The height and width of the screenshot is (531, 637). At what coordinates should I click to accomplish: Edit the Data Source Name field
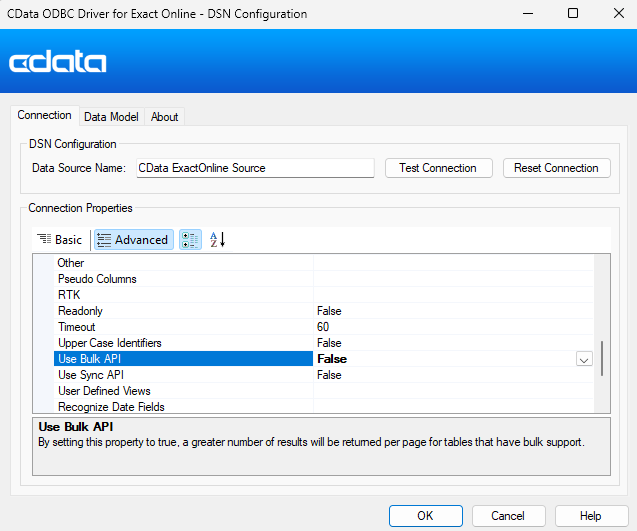[255, 168]
